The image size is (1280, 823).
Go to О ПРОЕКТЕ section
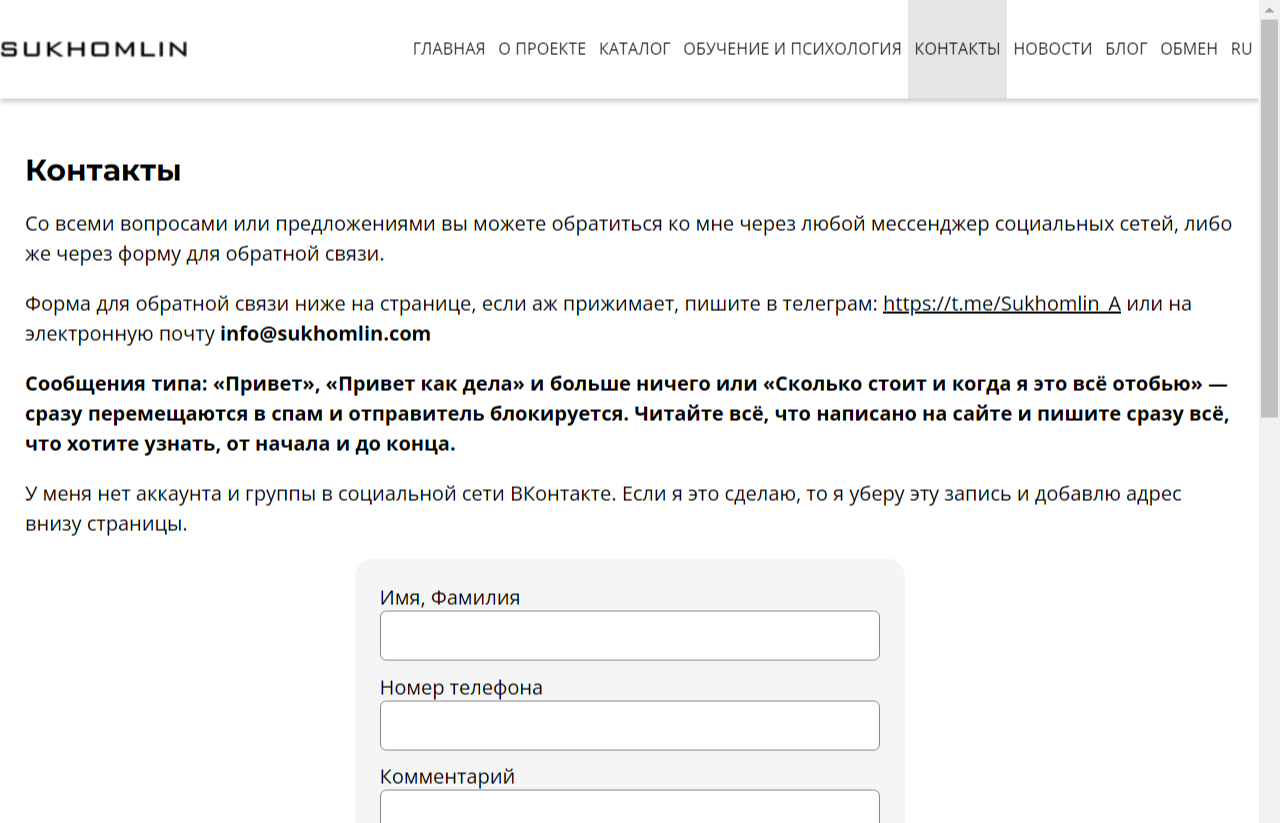542,49
